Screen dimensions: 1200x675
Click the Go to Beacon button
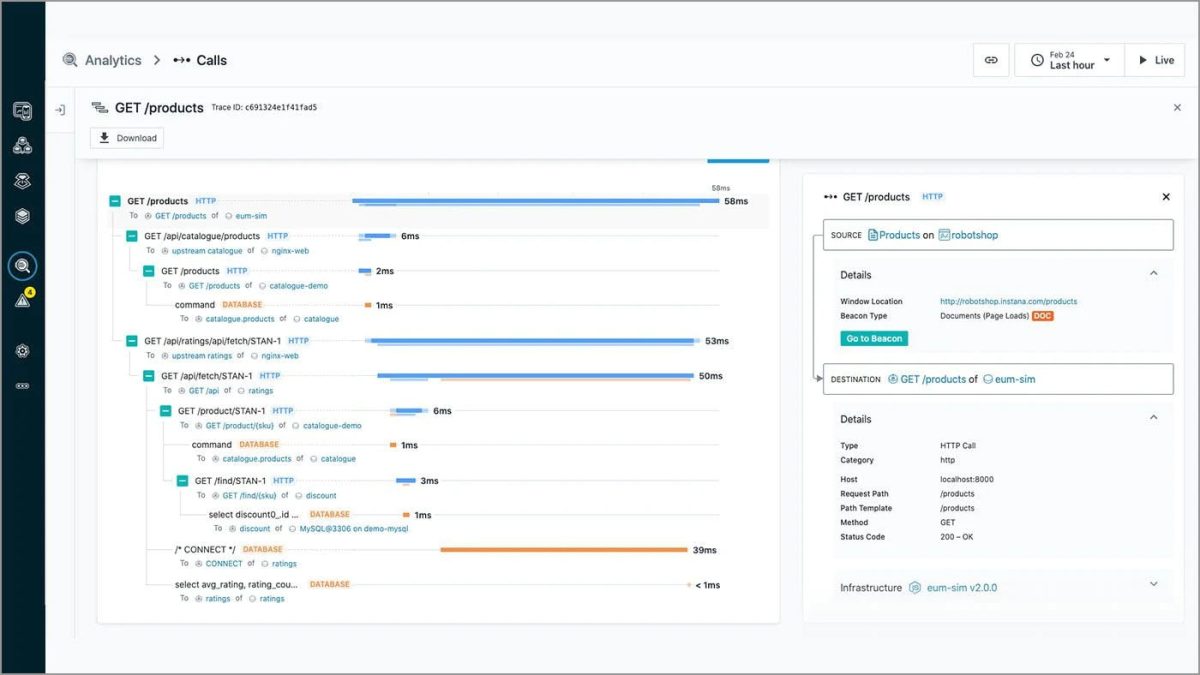873,338
